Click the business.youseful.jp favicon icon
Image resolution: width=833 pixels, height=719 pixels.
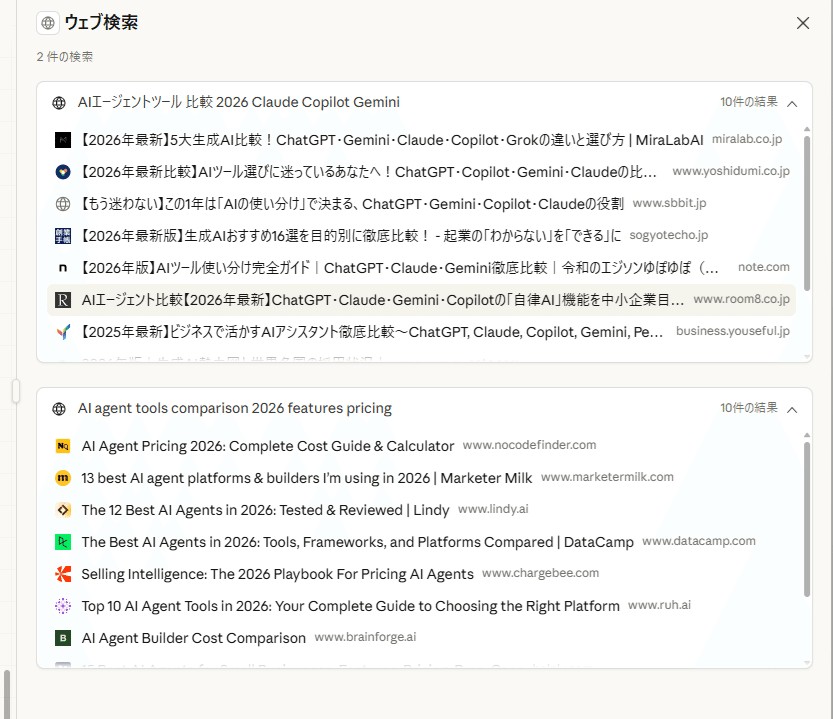(x=63, y=332)
